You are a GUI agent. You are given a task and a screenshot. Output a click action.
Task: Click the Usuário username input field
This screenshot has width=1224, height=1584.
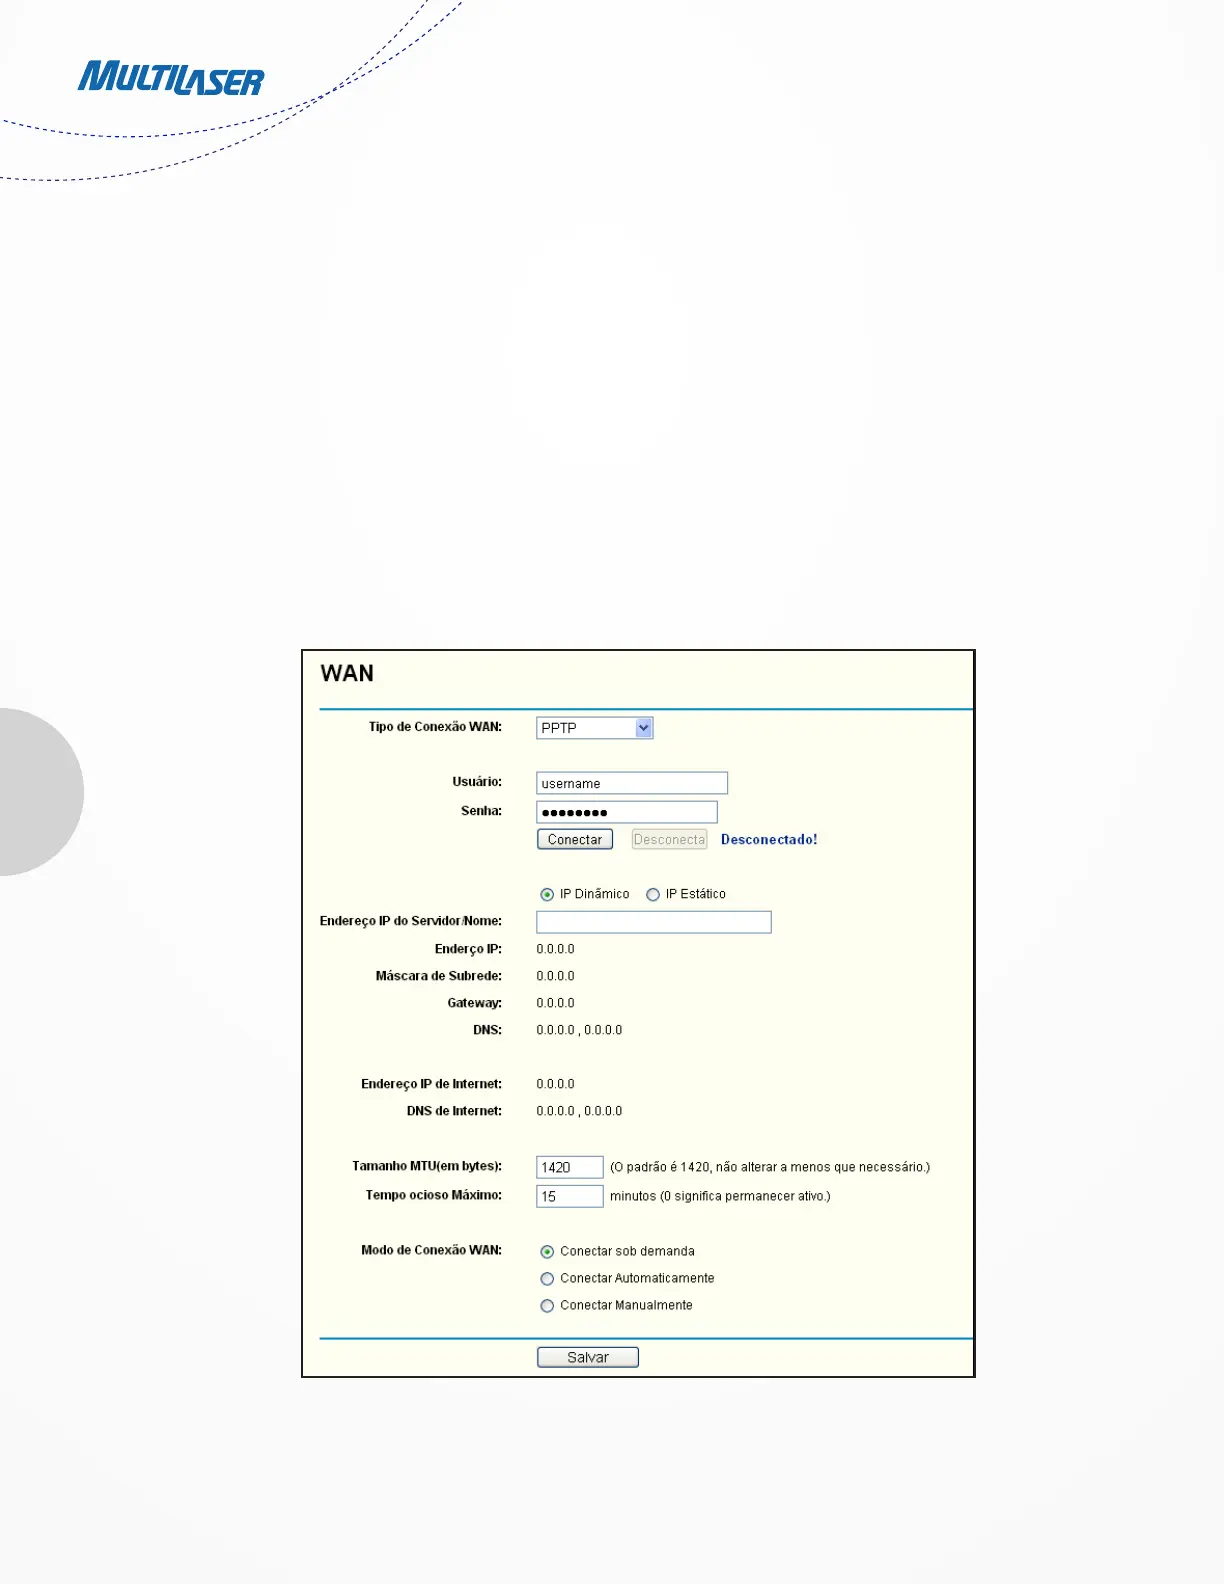coord(632,783)
